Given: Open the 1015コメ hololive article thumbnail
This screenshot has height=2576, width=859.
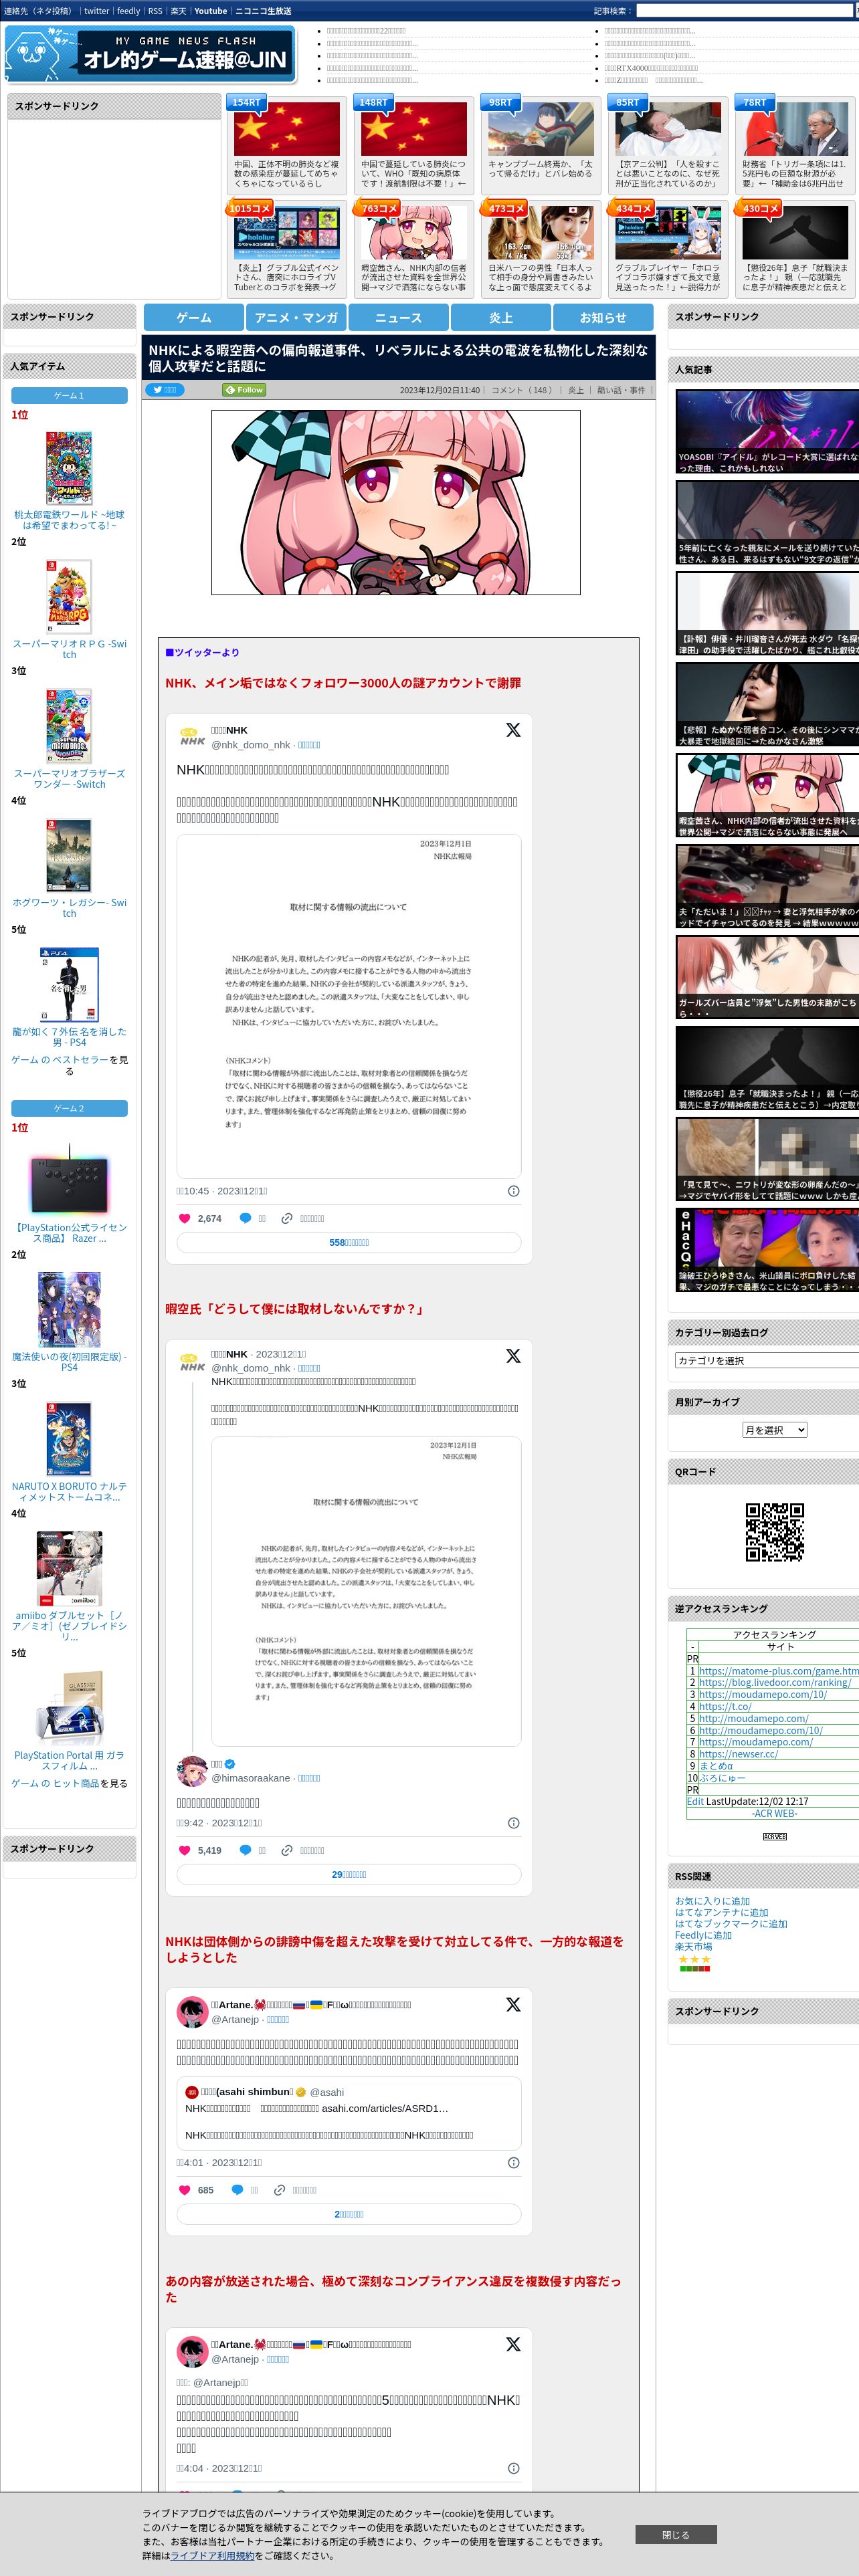Looking at the screenshot, I should tap(287, 232).
